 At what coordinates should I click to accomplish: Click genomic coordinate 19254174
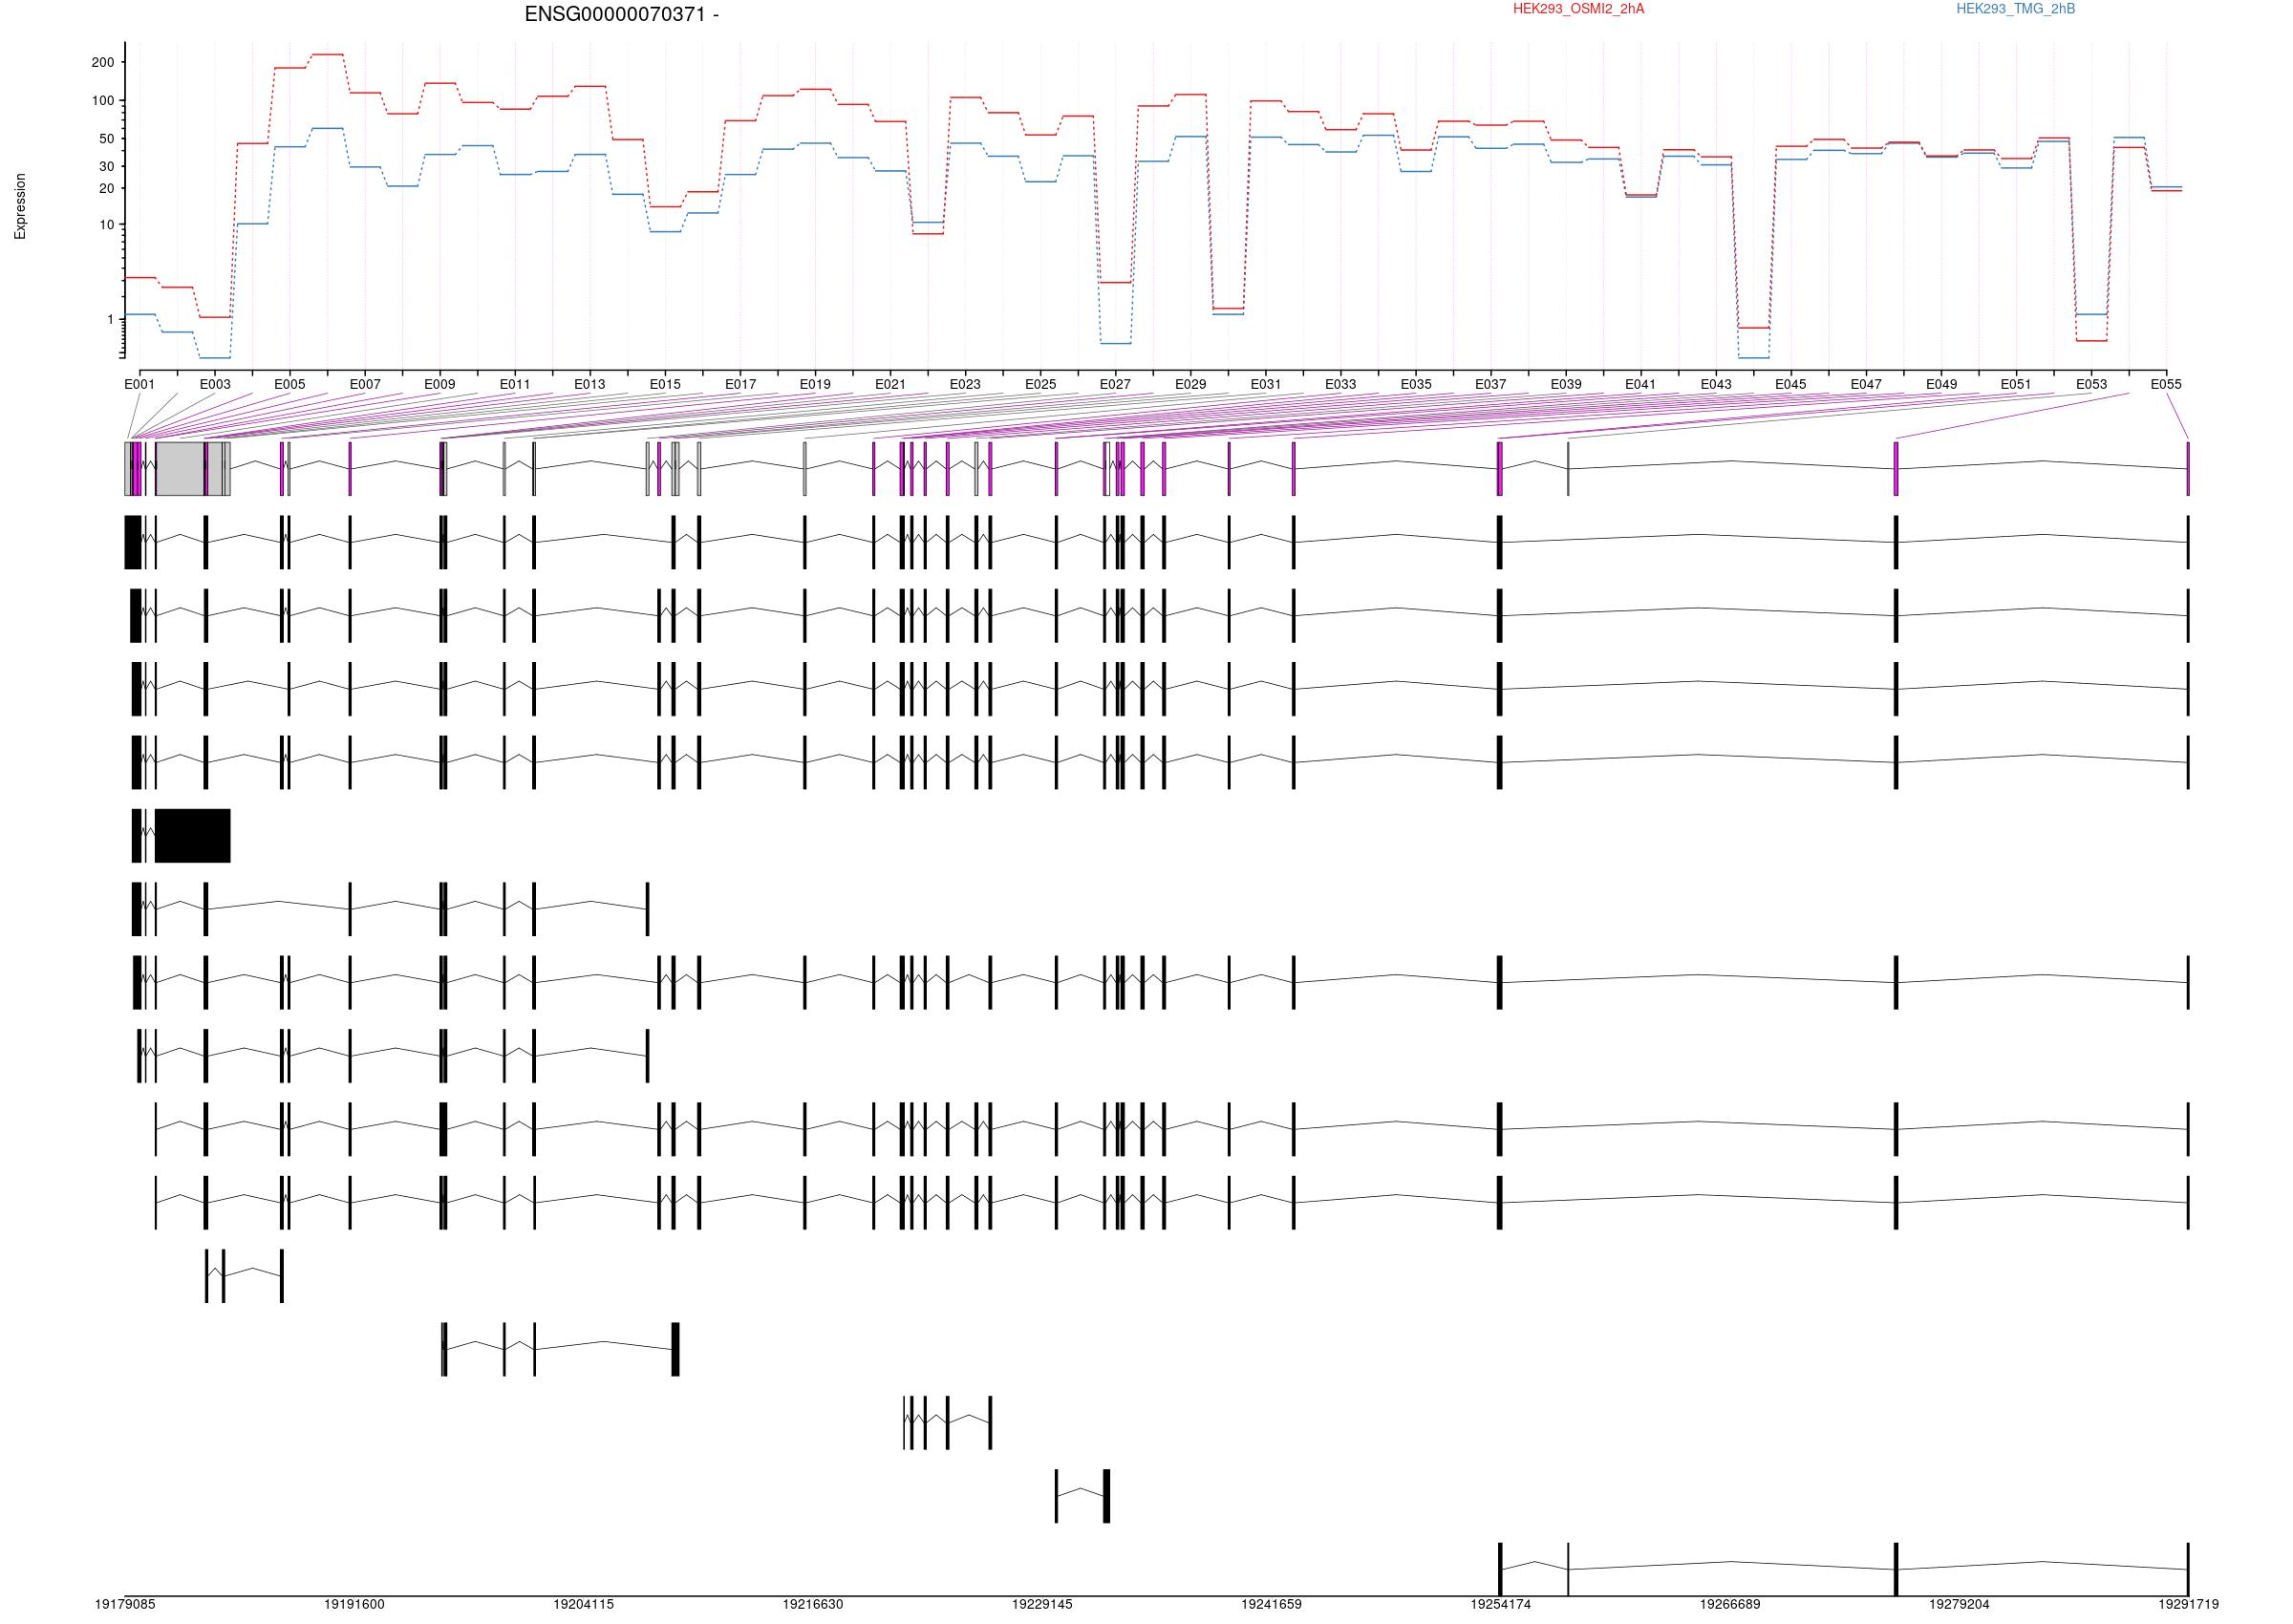tap(1501, 1605)
